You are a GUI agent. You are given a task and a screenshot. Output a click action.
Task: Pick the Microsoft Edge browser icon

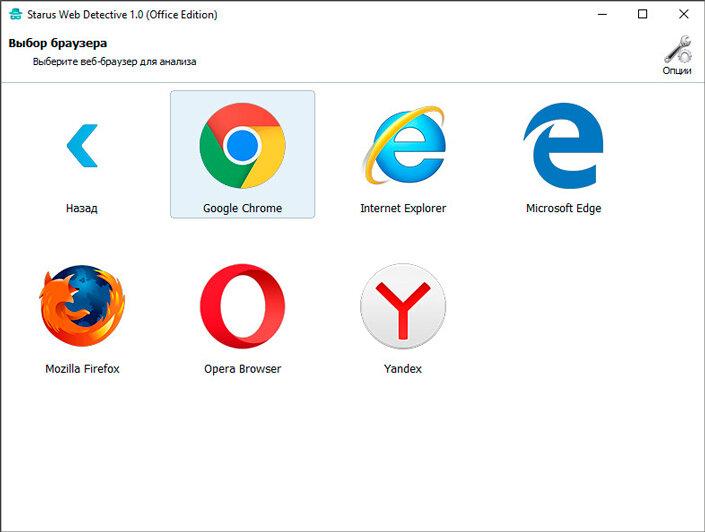point(563,146)
